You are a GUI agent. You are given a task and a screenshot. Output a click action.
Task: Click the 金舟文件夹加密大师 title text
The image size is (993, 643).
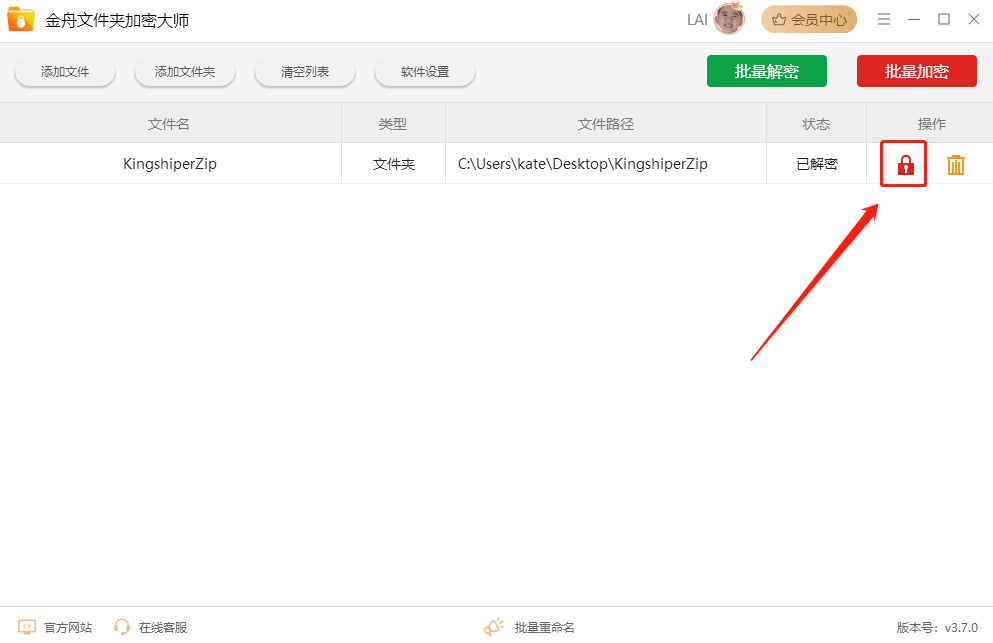[117, 20]
